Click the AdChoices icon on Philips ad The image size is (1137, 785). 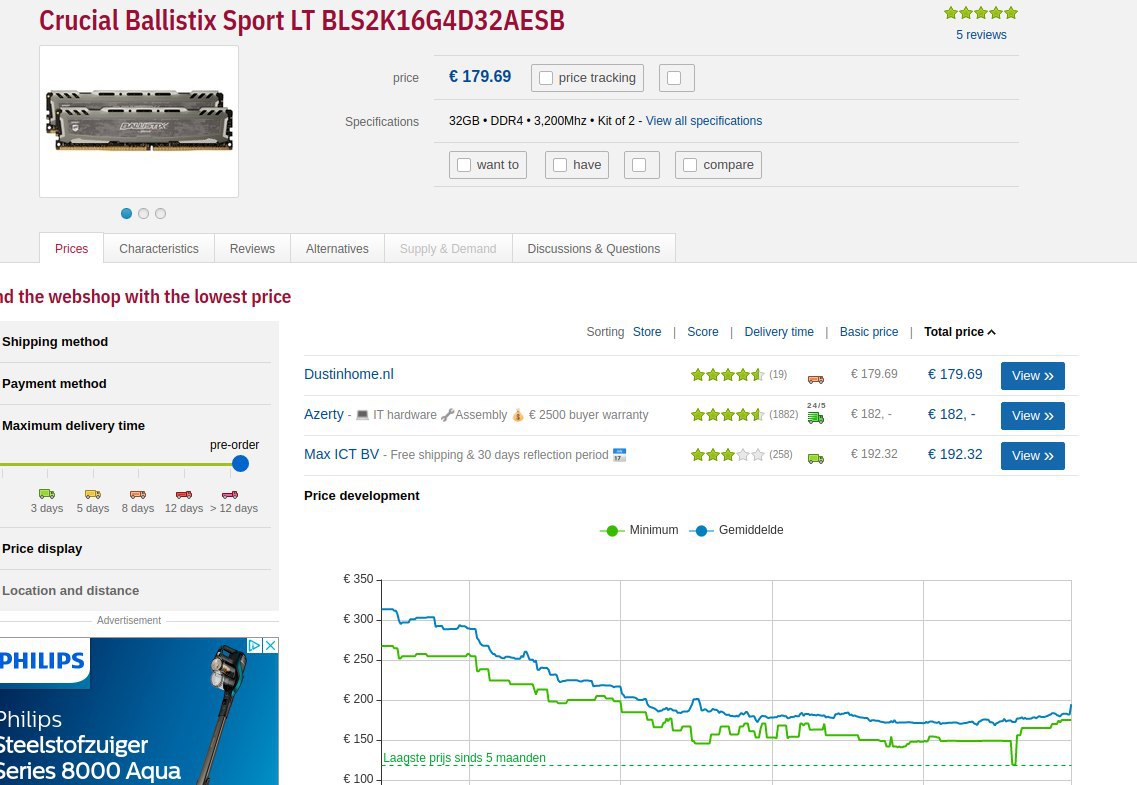click(255, 645)
